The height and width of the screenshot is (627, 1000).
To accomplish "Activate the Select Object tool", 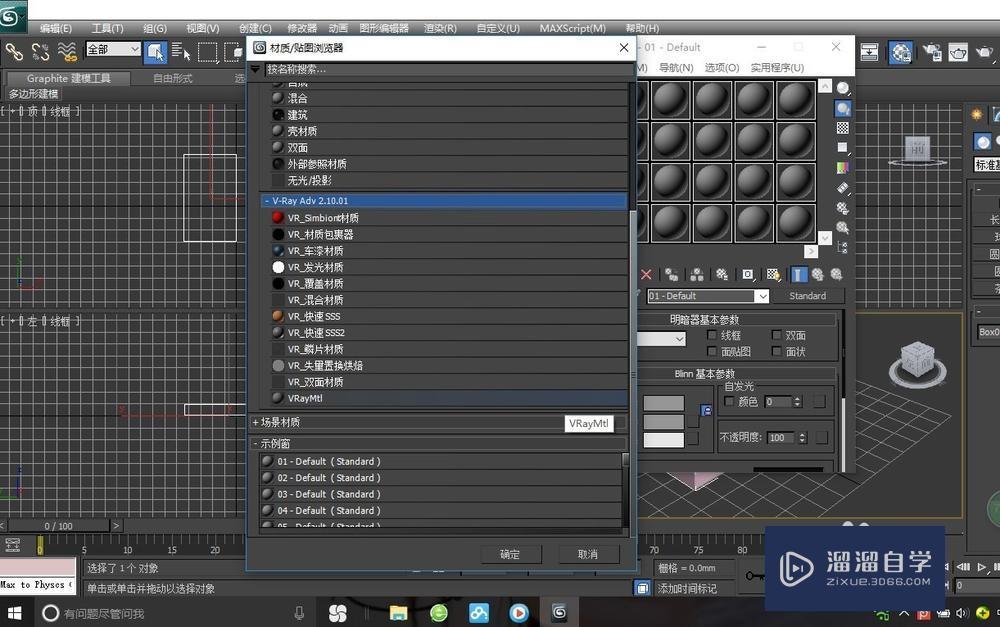I will [158, 52].
